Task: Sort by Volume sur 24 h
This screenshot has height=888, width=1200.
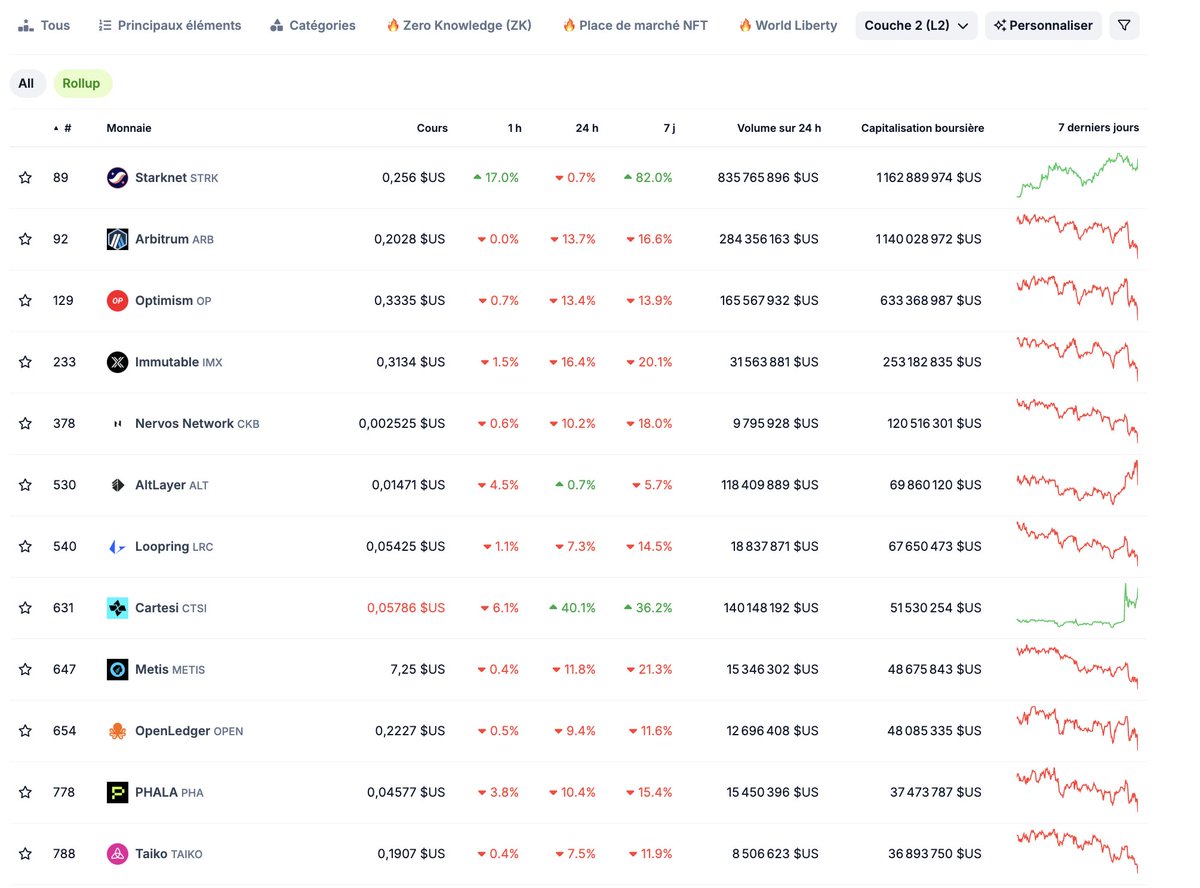Action: [779, 128]
